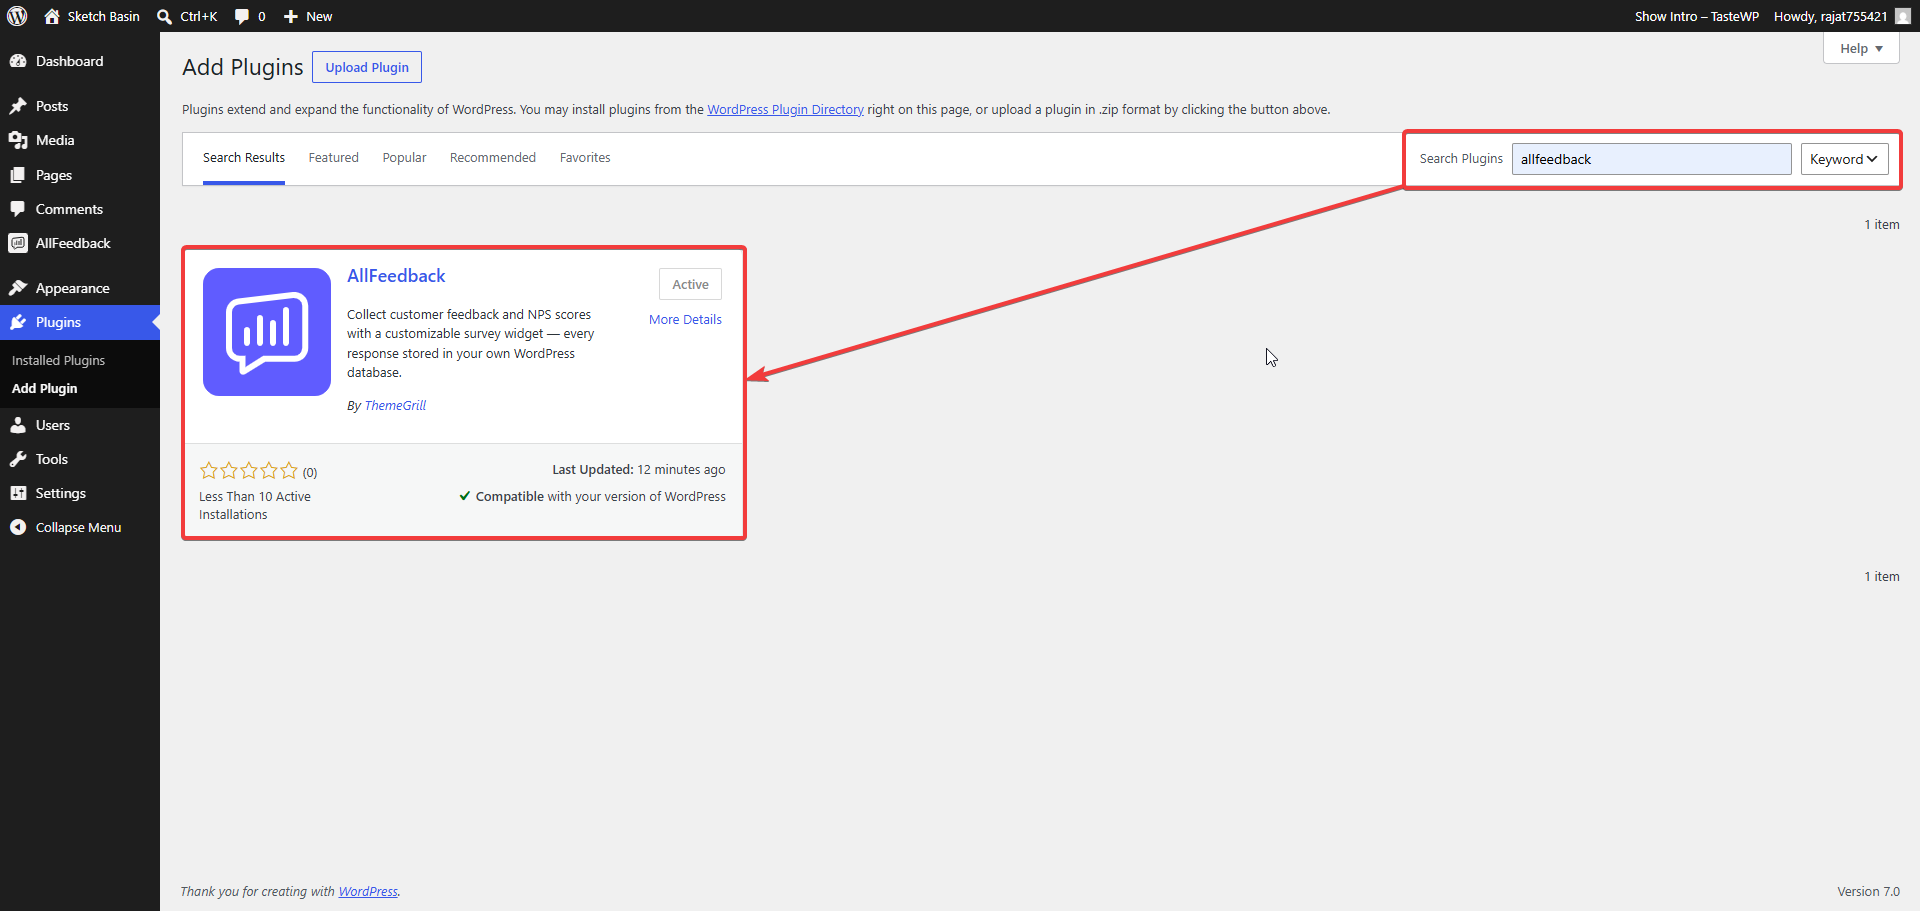Viewport: 1920px width, 911px height.
Task: Click 'Last Updated: 12 minutes ago' text
Action: (x=639, y=470)
